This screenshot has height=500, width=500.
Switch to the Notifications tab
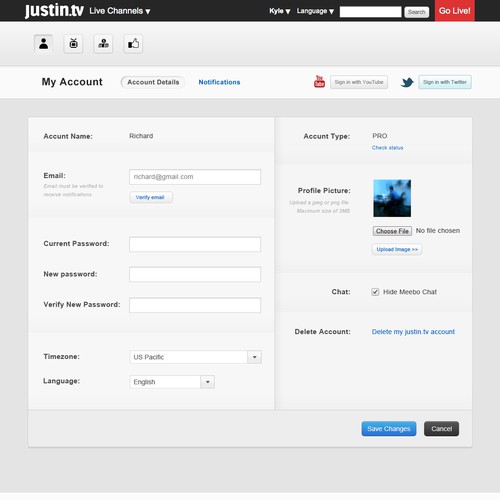tap(219, 82)
